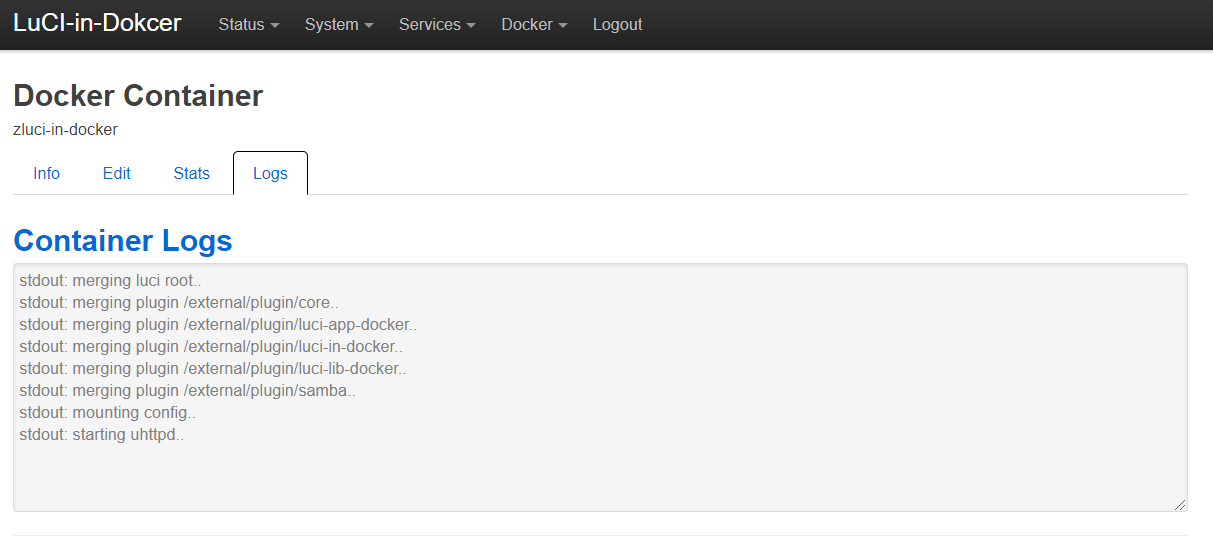The width and height of the screenshot is (1213, 538).
Task: Click the caret arrow beside Services
Action: coord(471,26)
